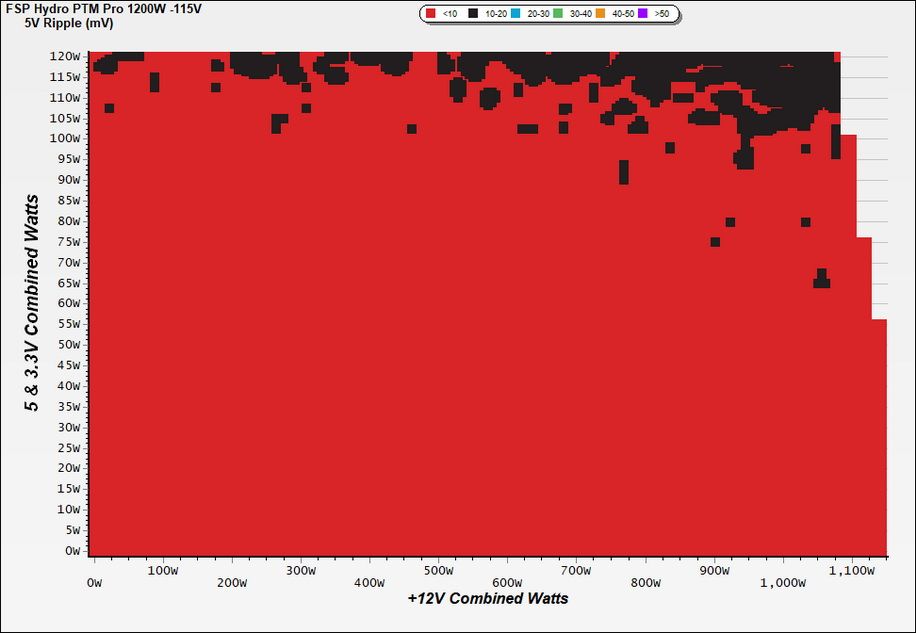Click the '5w' y-axis label
The height and width of the screenshot is (633, 916).
click(x=72, y=530)
